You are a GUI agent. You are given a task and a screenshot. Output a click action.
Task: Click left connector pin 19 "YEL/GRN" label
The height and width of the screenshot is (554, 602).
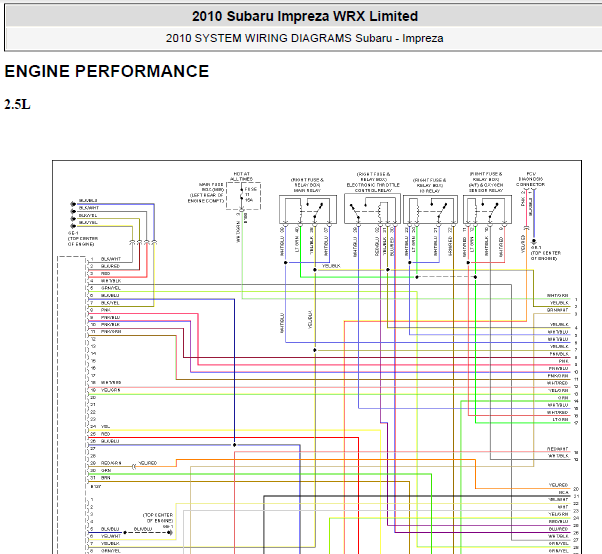click(111, 390)
